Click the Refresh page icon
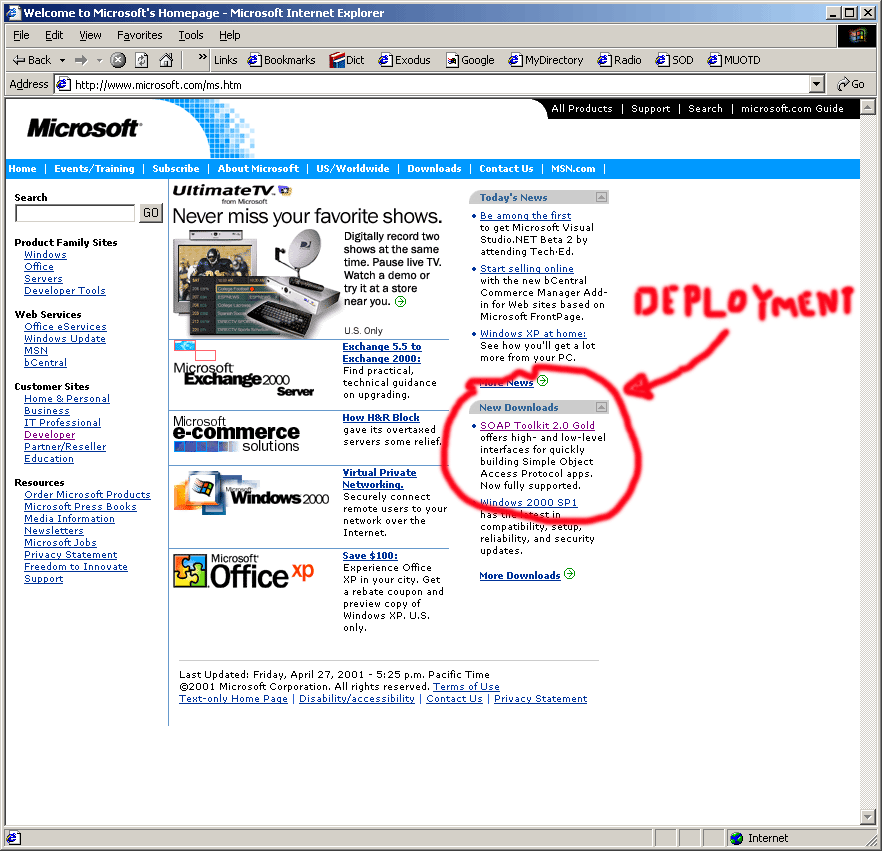 click(x=142, y=60)
